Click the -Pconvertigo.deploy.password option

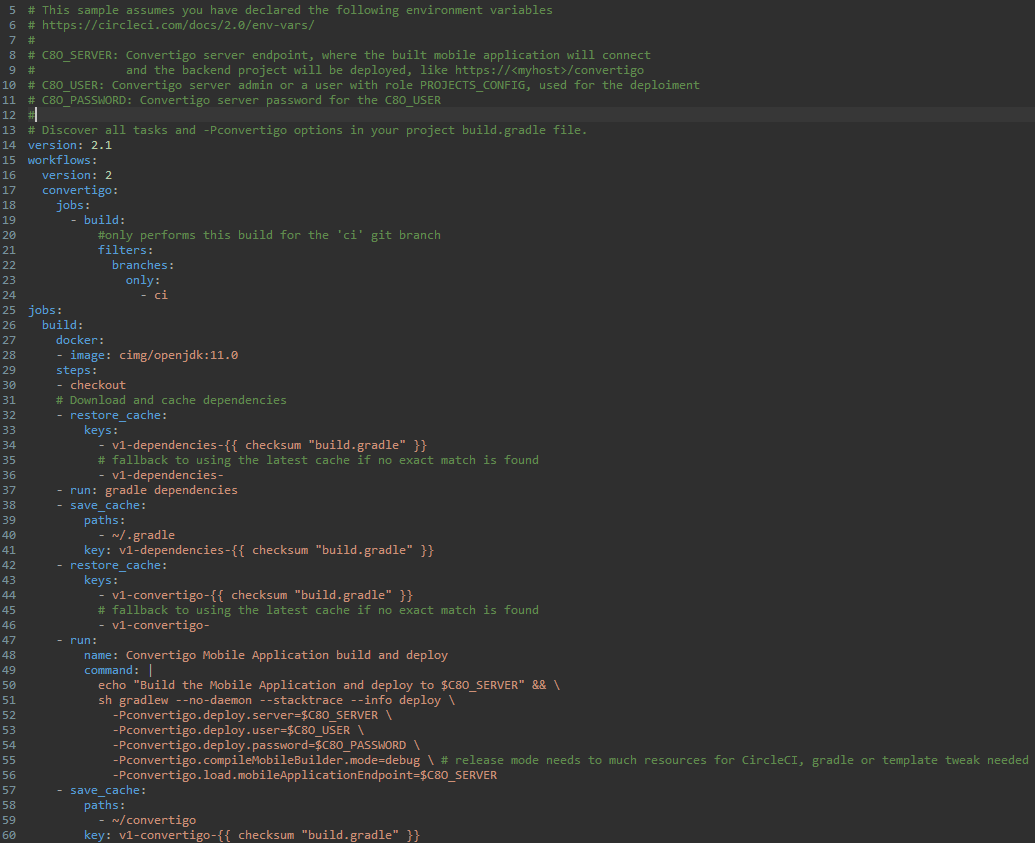(258, 745)
